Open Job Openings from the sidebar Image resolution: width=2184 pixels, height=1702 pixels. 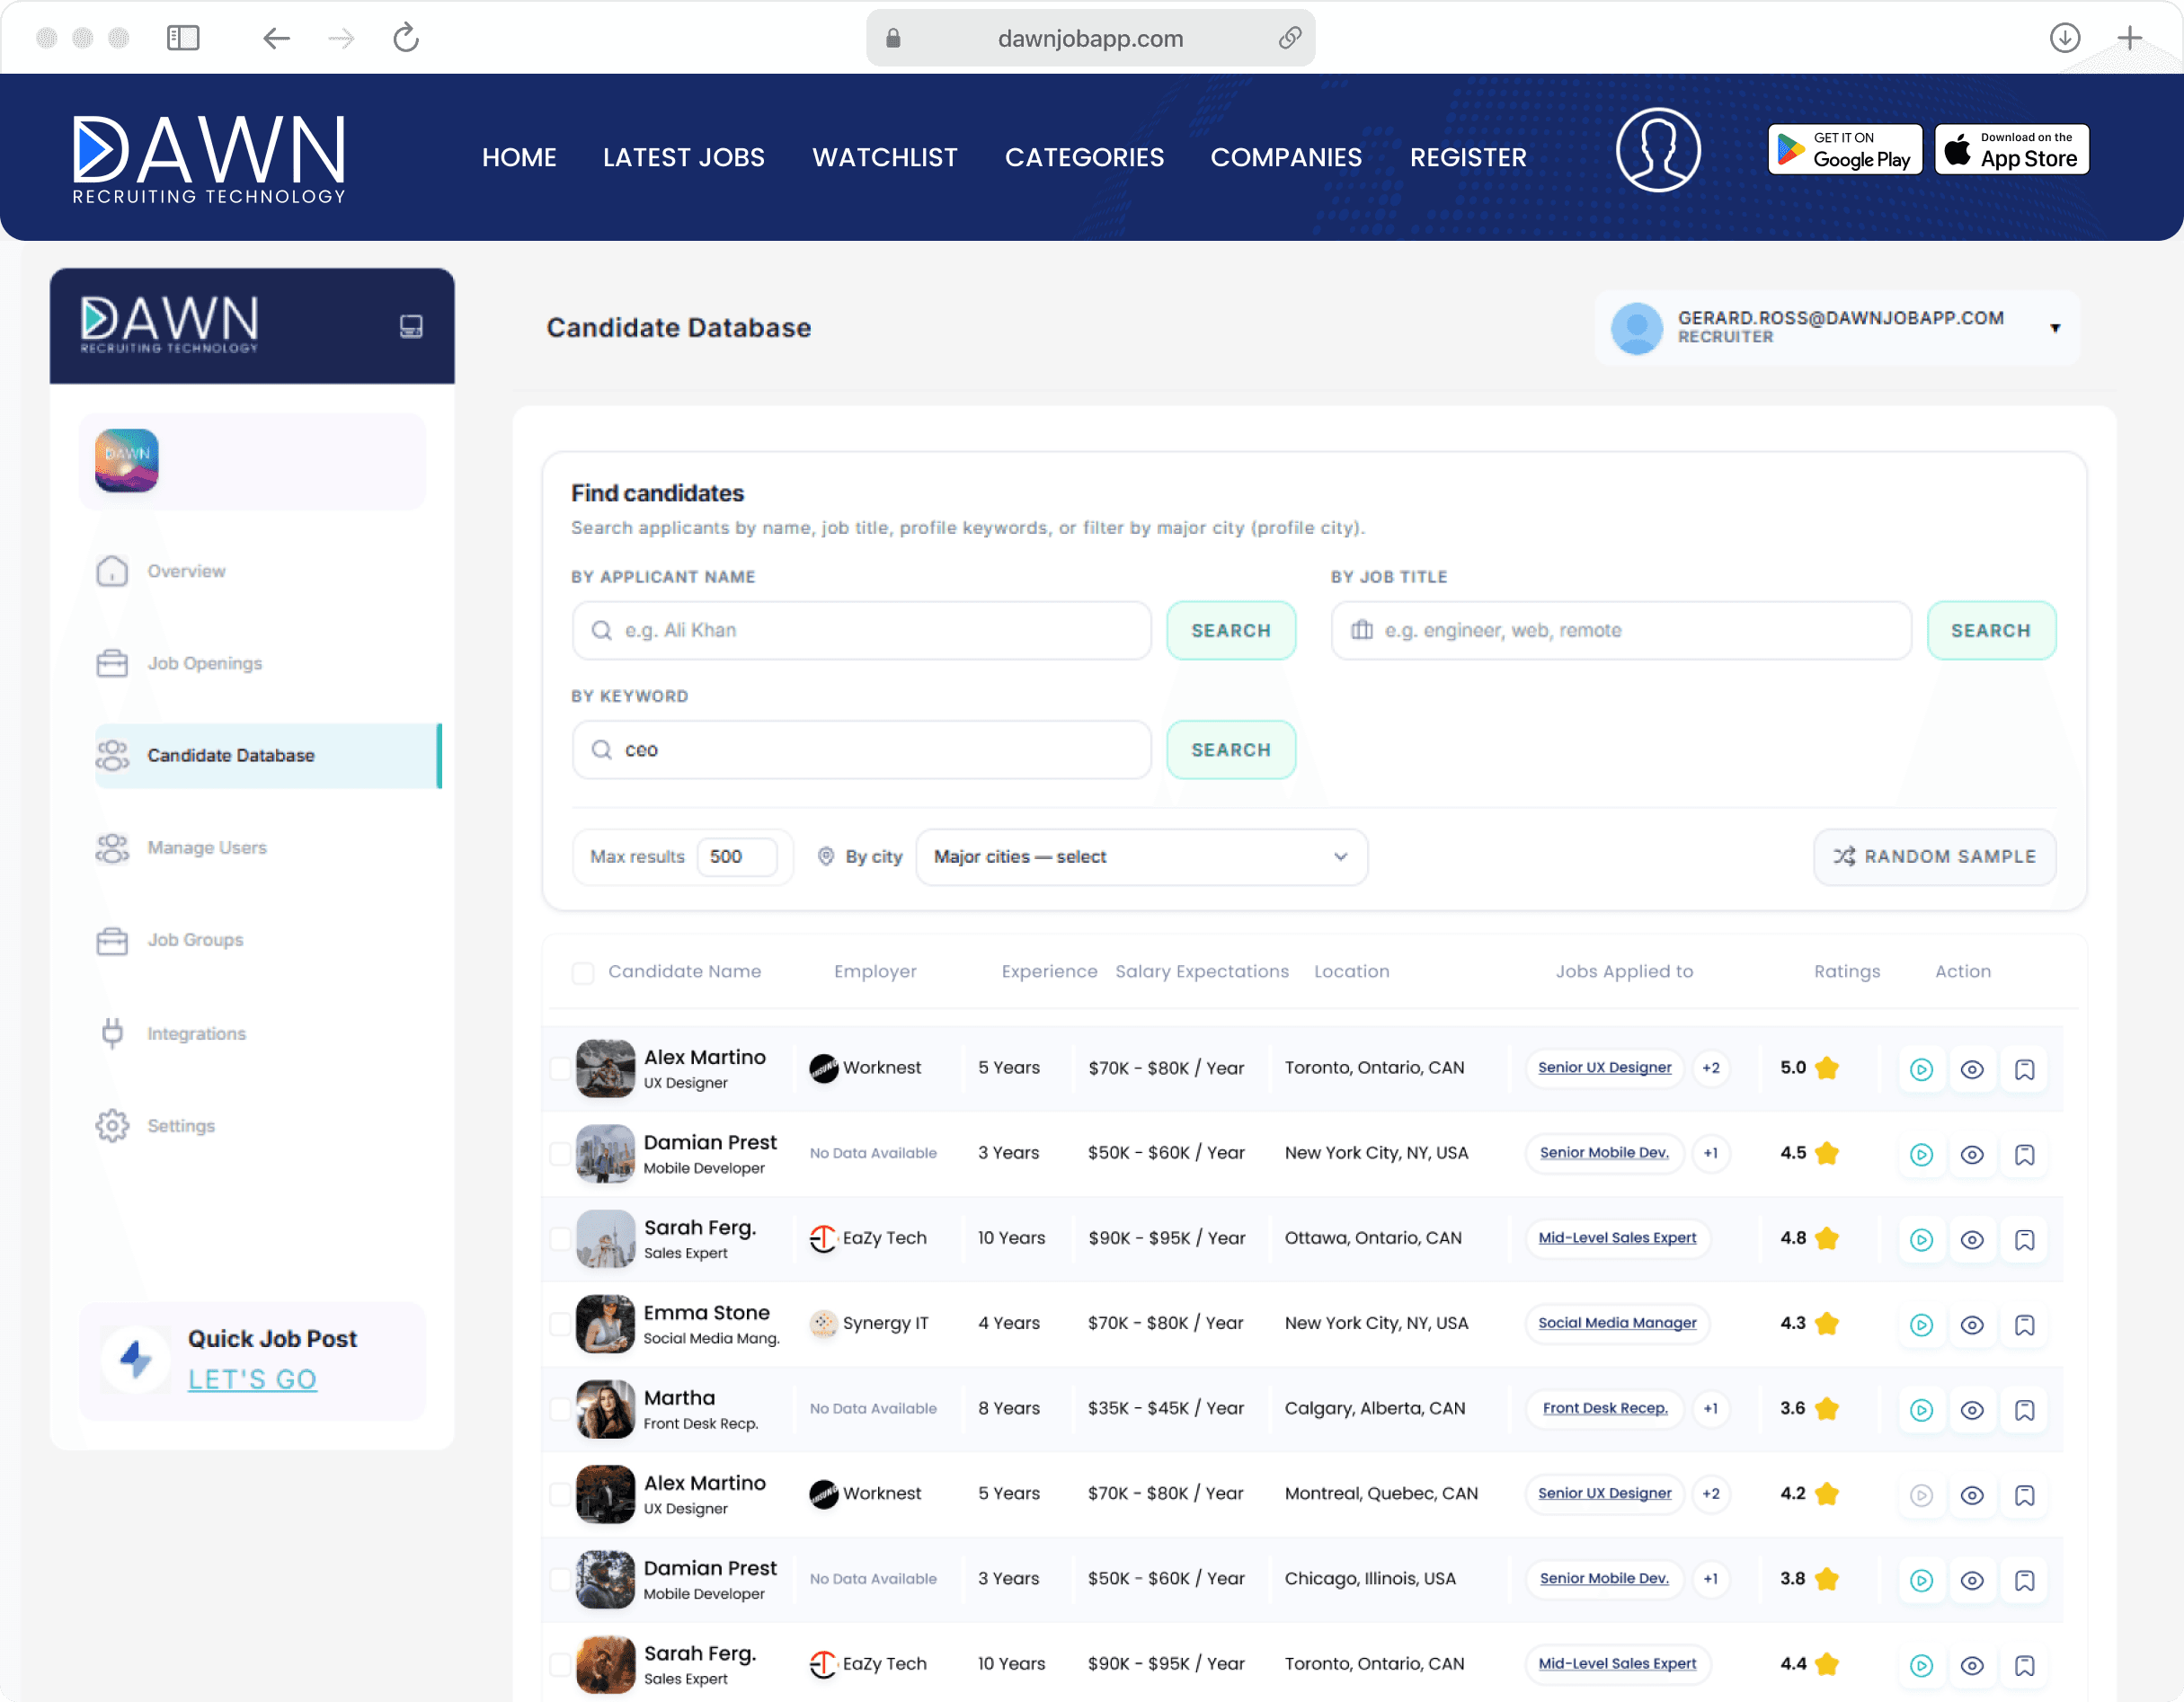pyautogui.click(x=205, y=663)
